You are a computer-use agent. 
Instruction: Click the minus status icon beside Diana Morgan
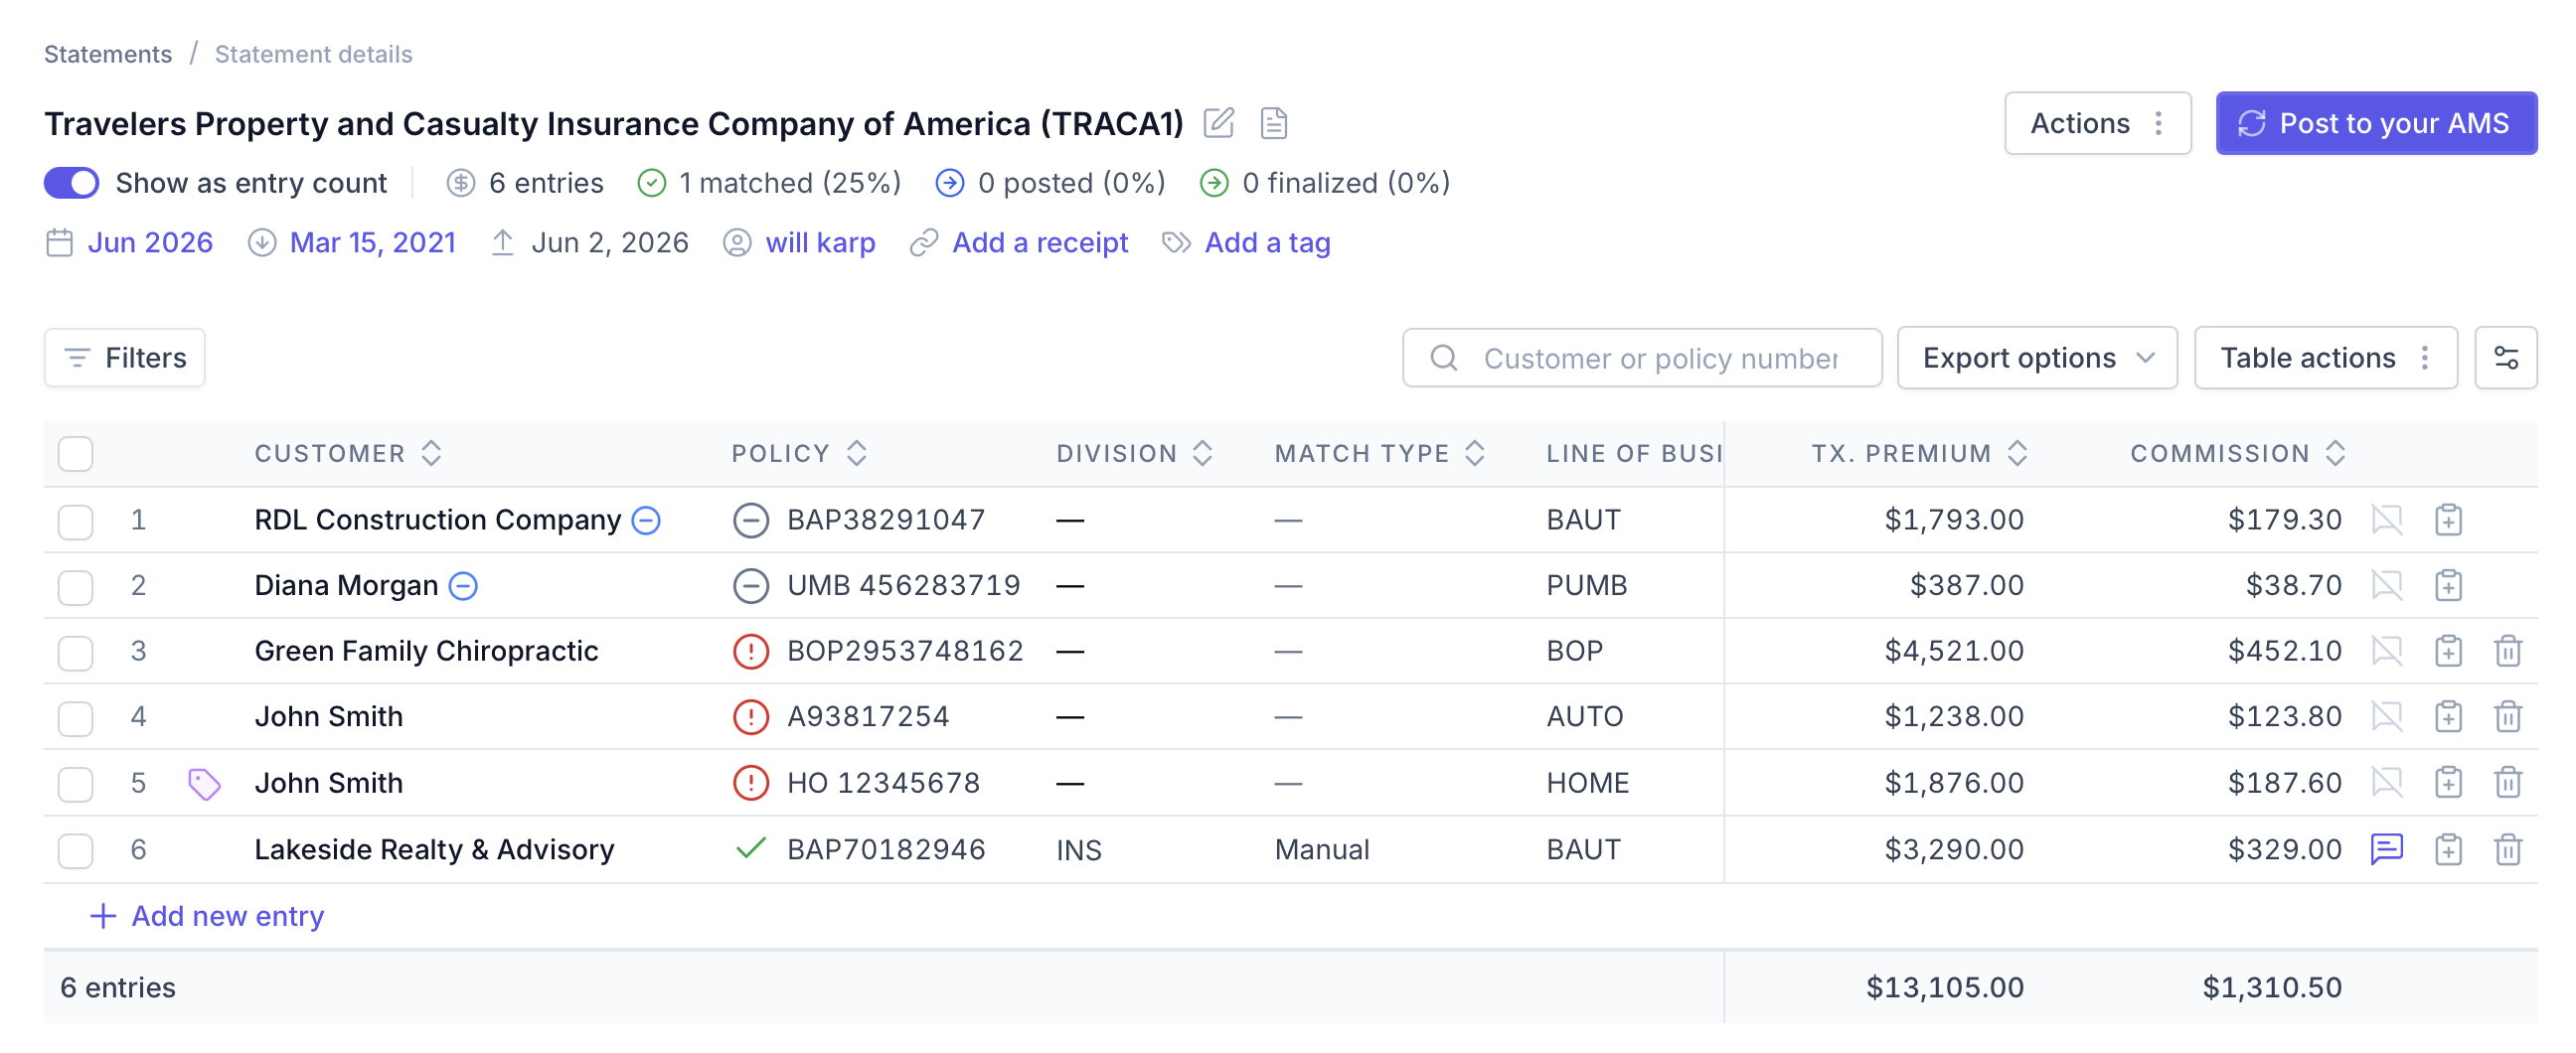[x=463, y=585]
